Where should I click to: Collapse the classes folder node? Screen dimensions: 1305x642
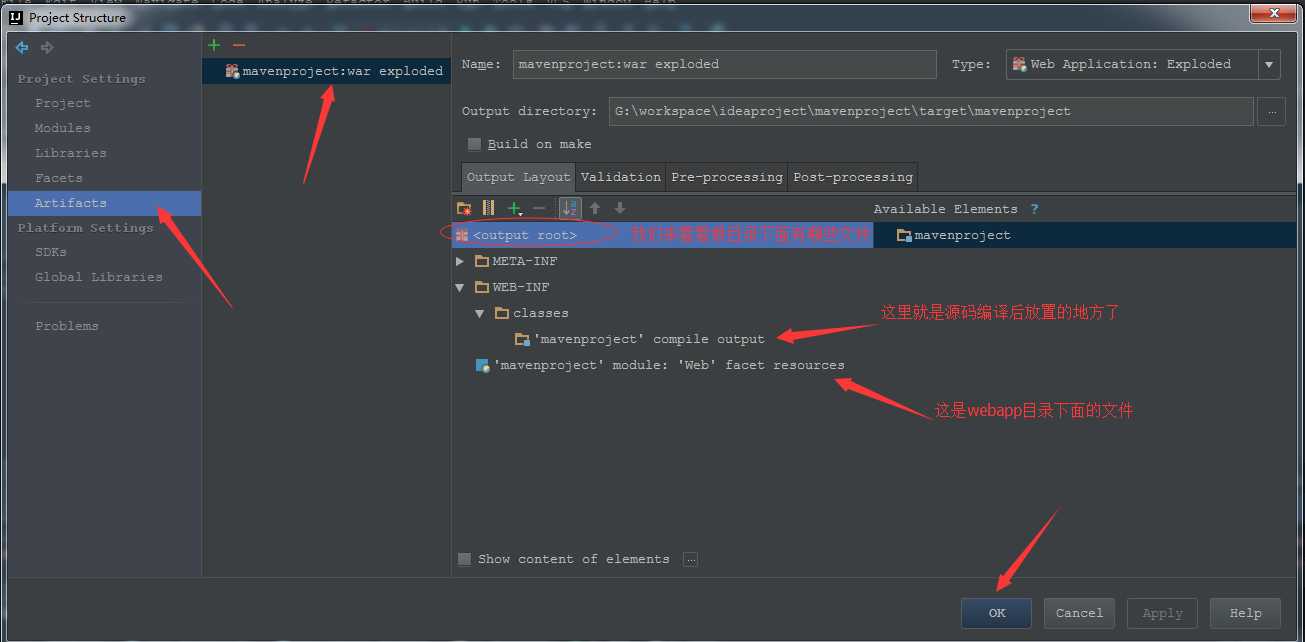click(x=480, y=313)
